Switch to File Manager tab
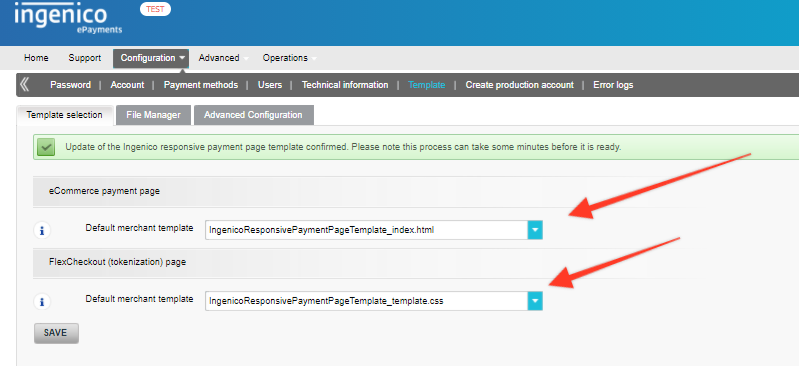The image size is (799, 366). (x=153, y=115)
